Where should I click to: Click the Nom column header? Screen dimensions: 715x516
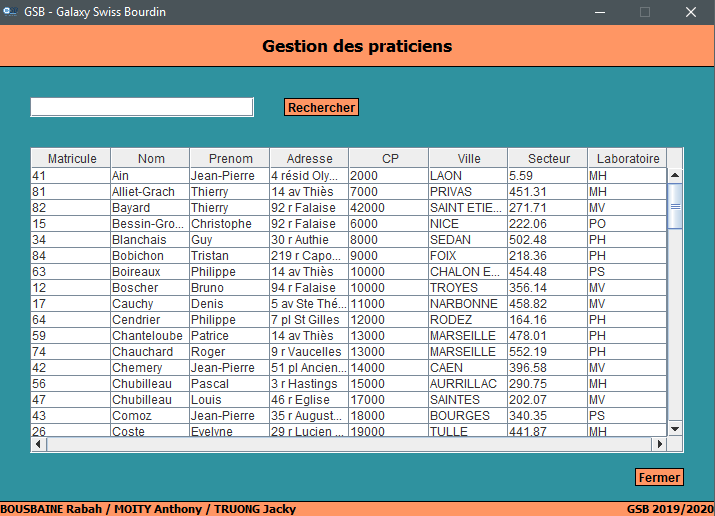[x=151, y=158]
